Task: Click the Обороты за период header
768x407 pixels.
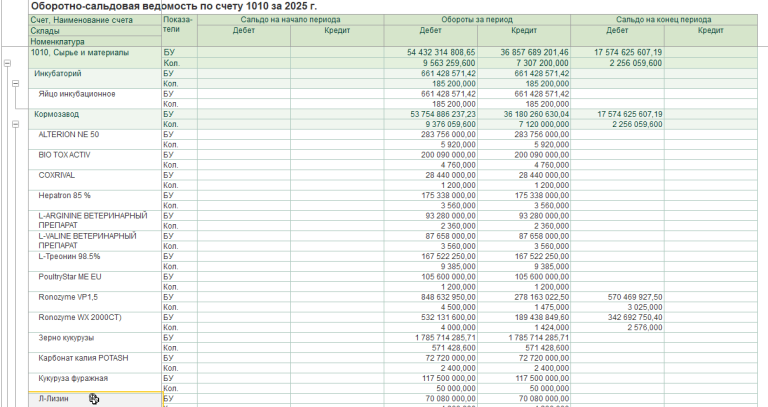Action: (477, 20)
